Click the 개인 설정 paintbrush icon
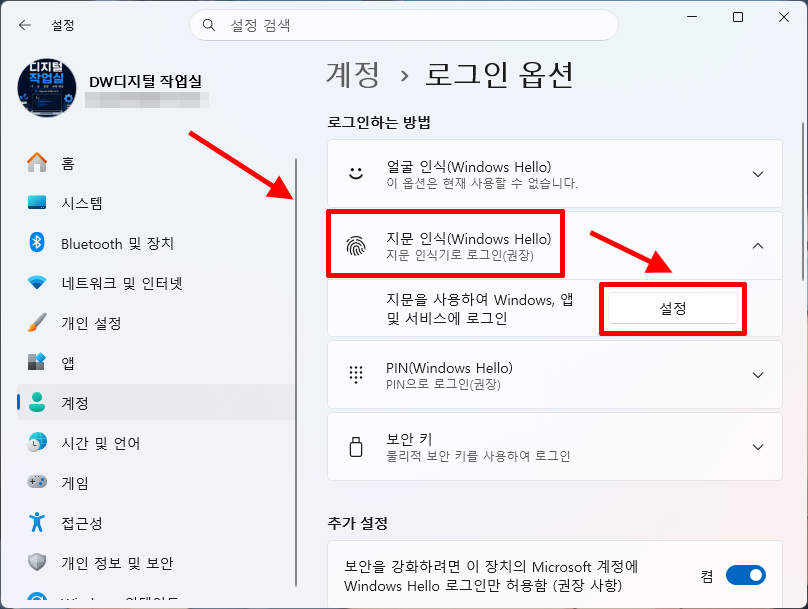The width and height of the screenshot is (808, 609). coord(37,323)
